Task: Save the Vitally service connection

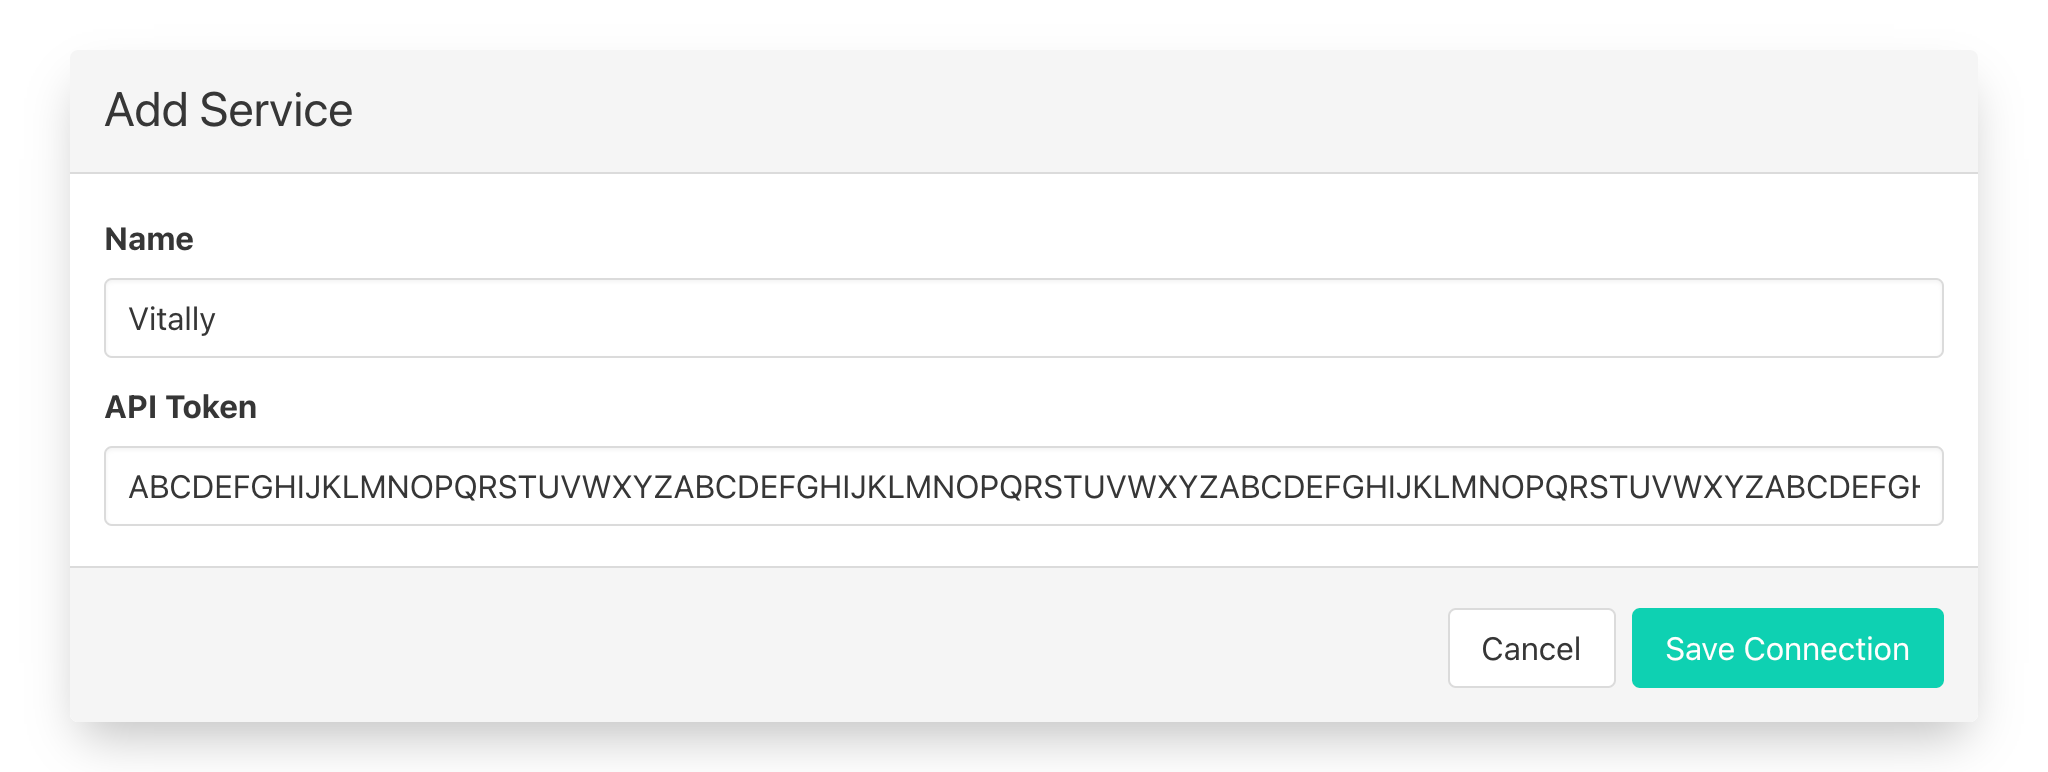Action: coord(1787,648)
